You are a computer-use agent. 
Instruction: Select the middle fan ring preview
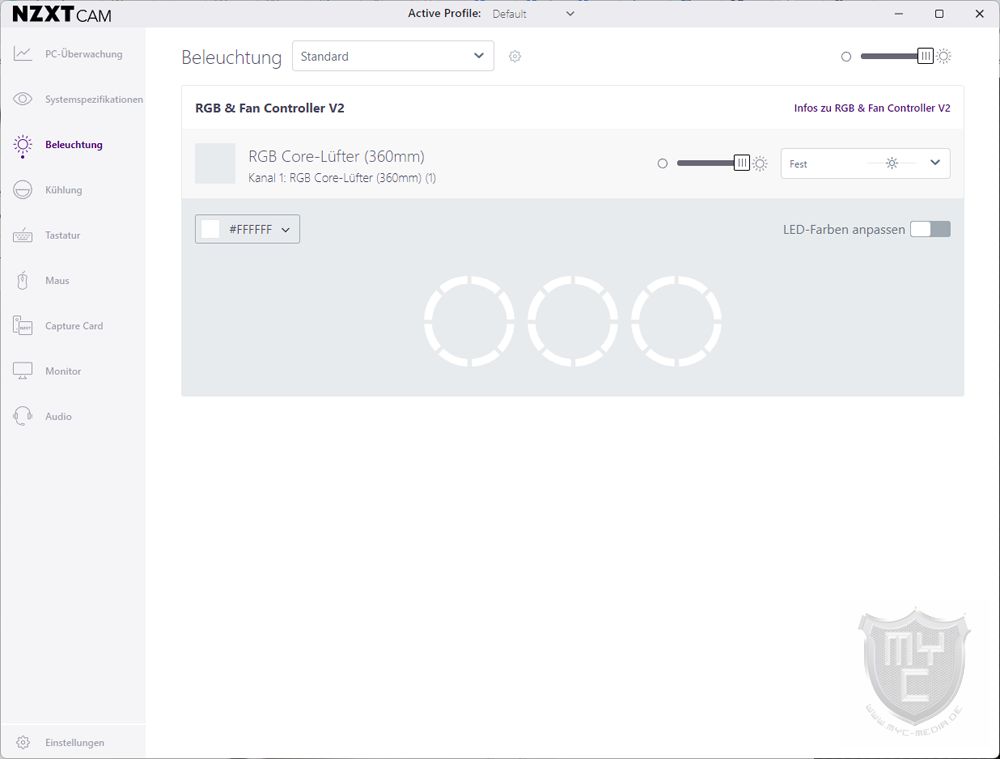click(573, 321)
